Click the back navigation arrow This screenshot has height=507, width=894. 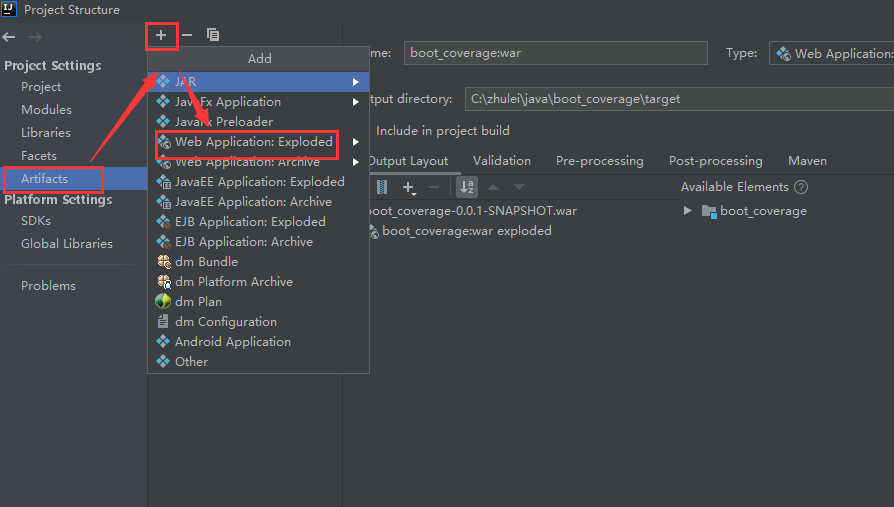[9, 37]
